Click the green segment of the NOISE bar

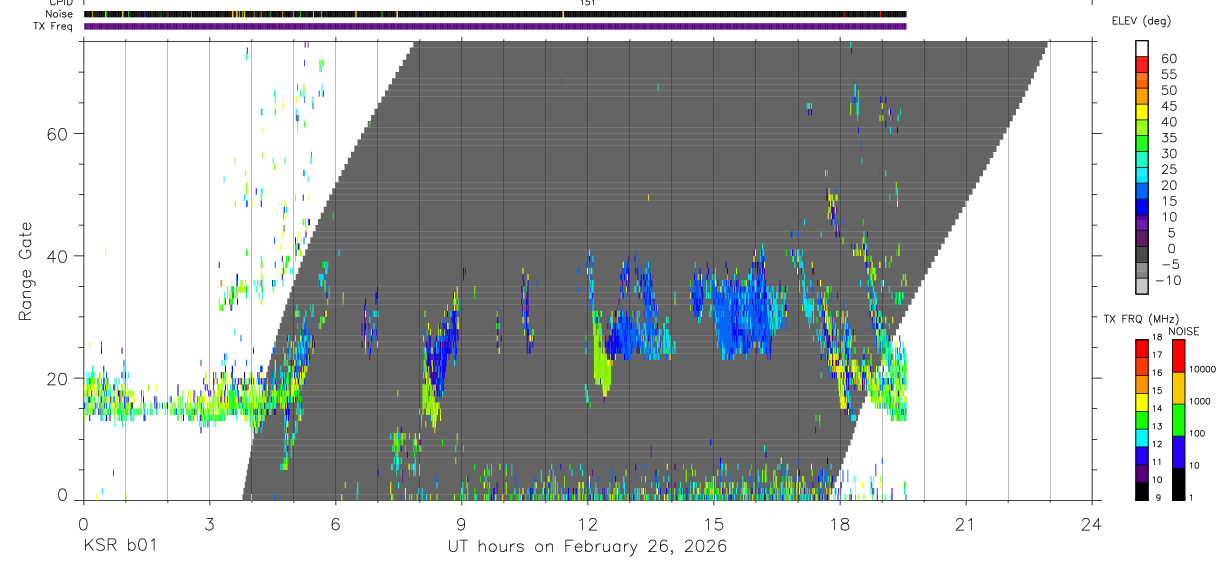tap(1179, 420)
